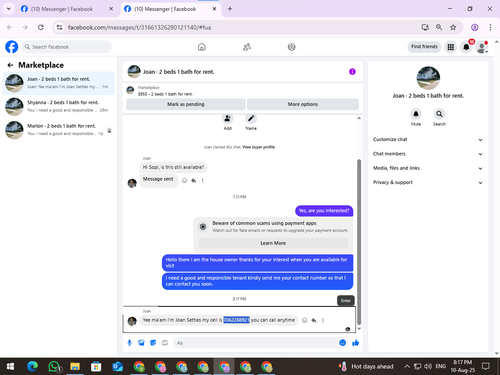The image size is (500, 375).
Task: Click the yes, are you interested message
Action: pos(324,211)
